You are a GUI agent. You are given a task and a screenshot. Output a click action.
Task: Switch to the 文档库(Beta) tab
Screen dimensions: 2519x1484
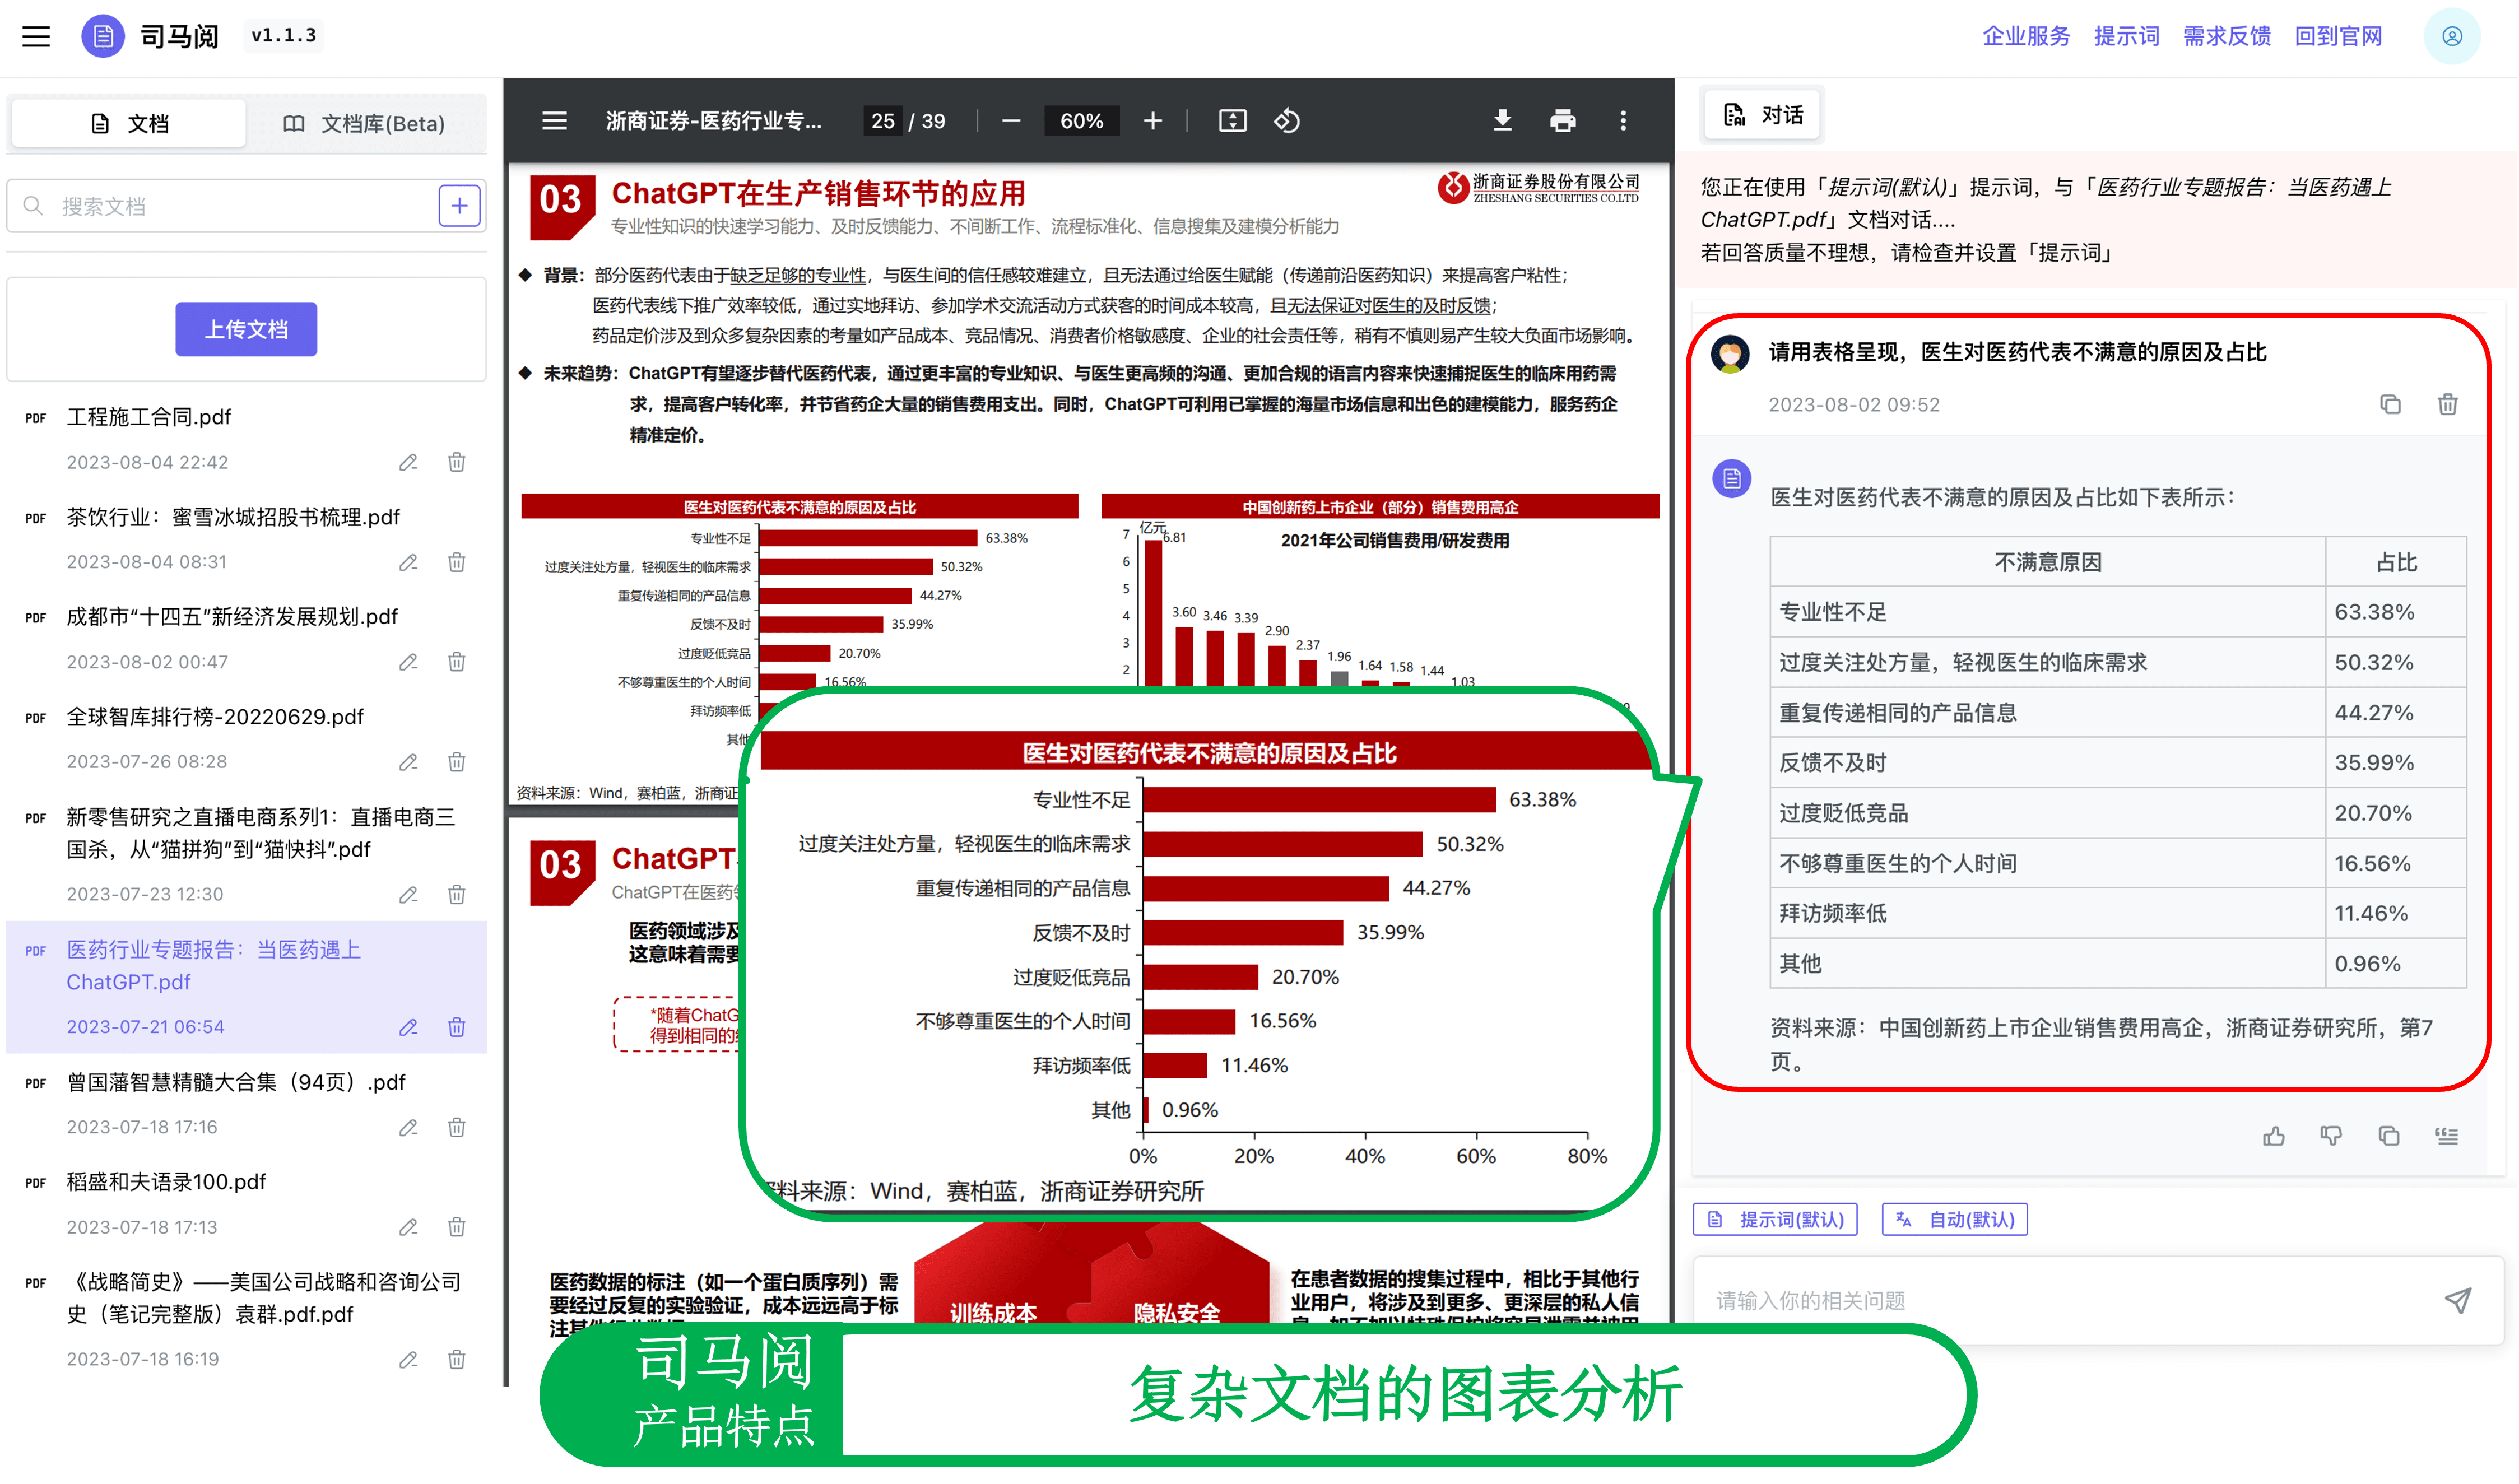click(x=365, y=123)
